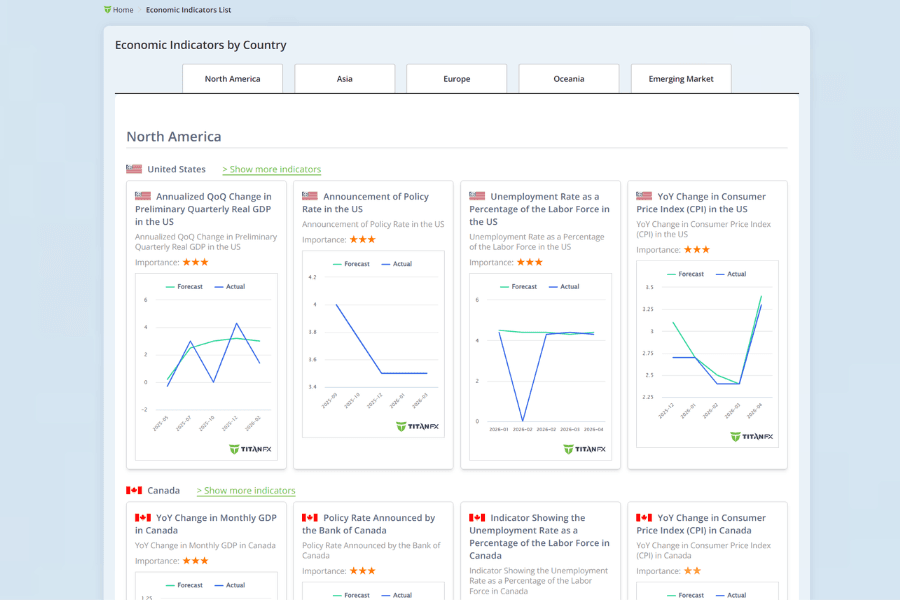Click the Canada flag next to Canada heading
900x600 pixels.
(134, 490)
